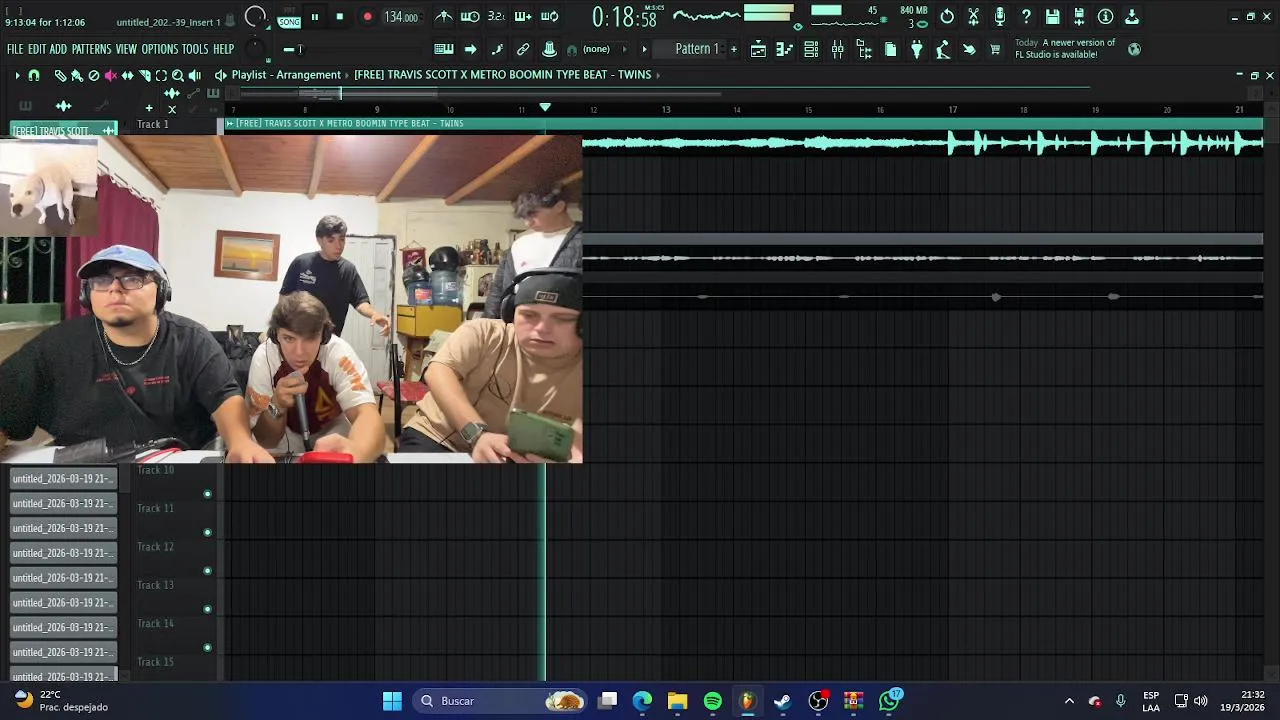Add new pattern with plus button
1280x720 pixels.
(733, 49)
